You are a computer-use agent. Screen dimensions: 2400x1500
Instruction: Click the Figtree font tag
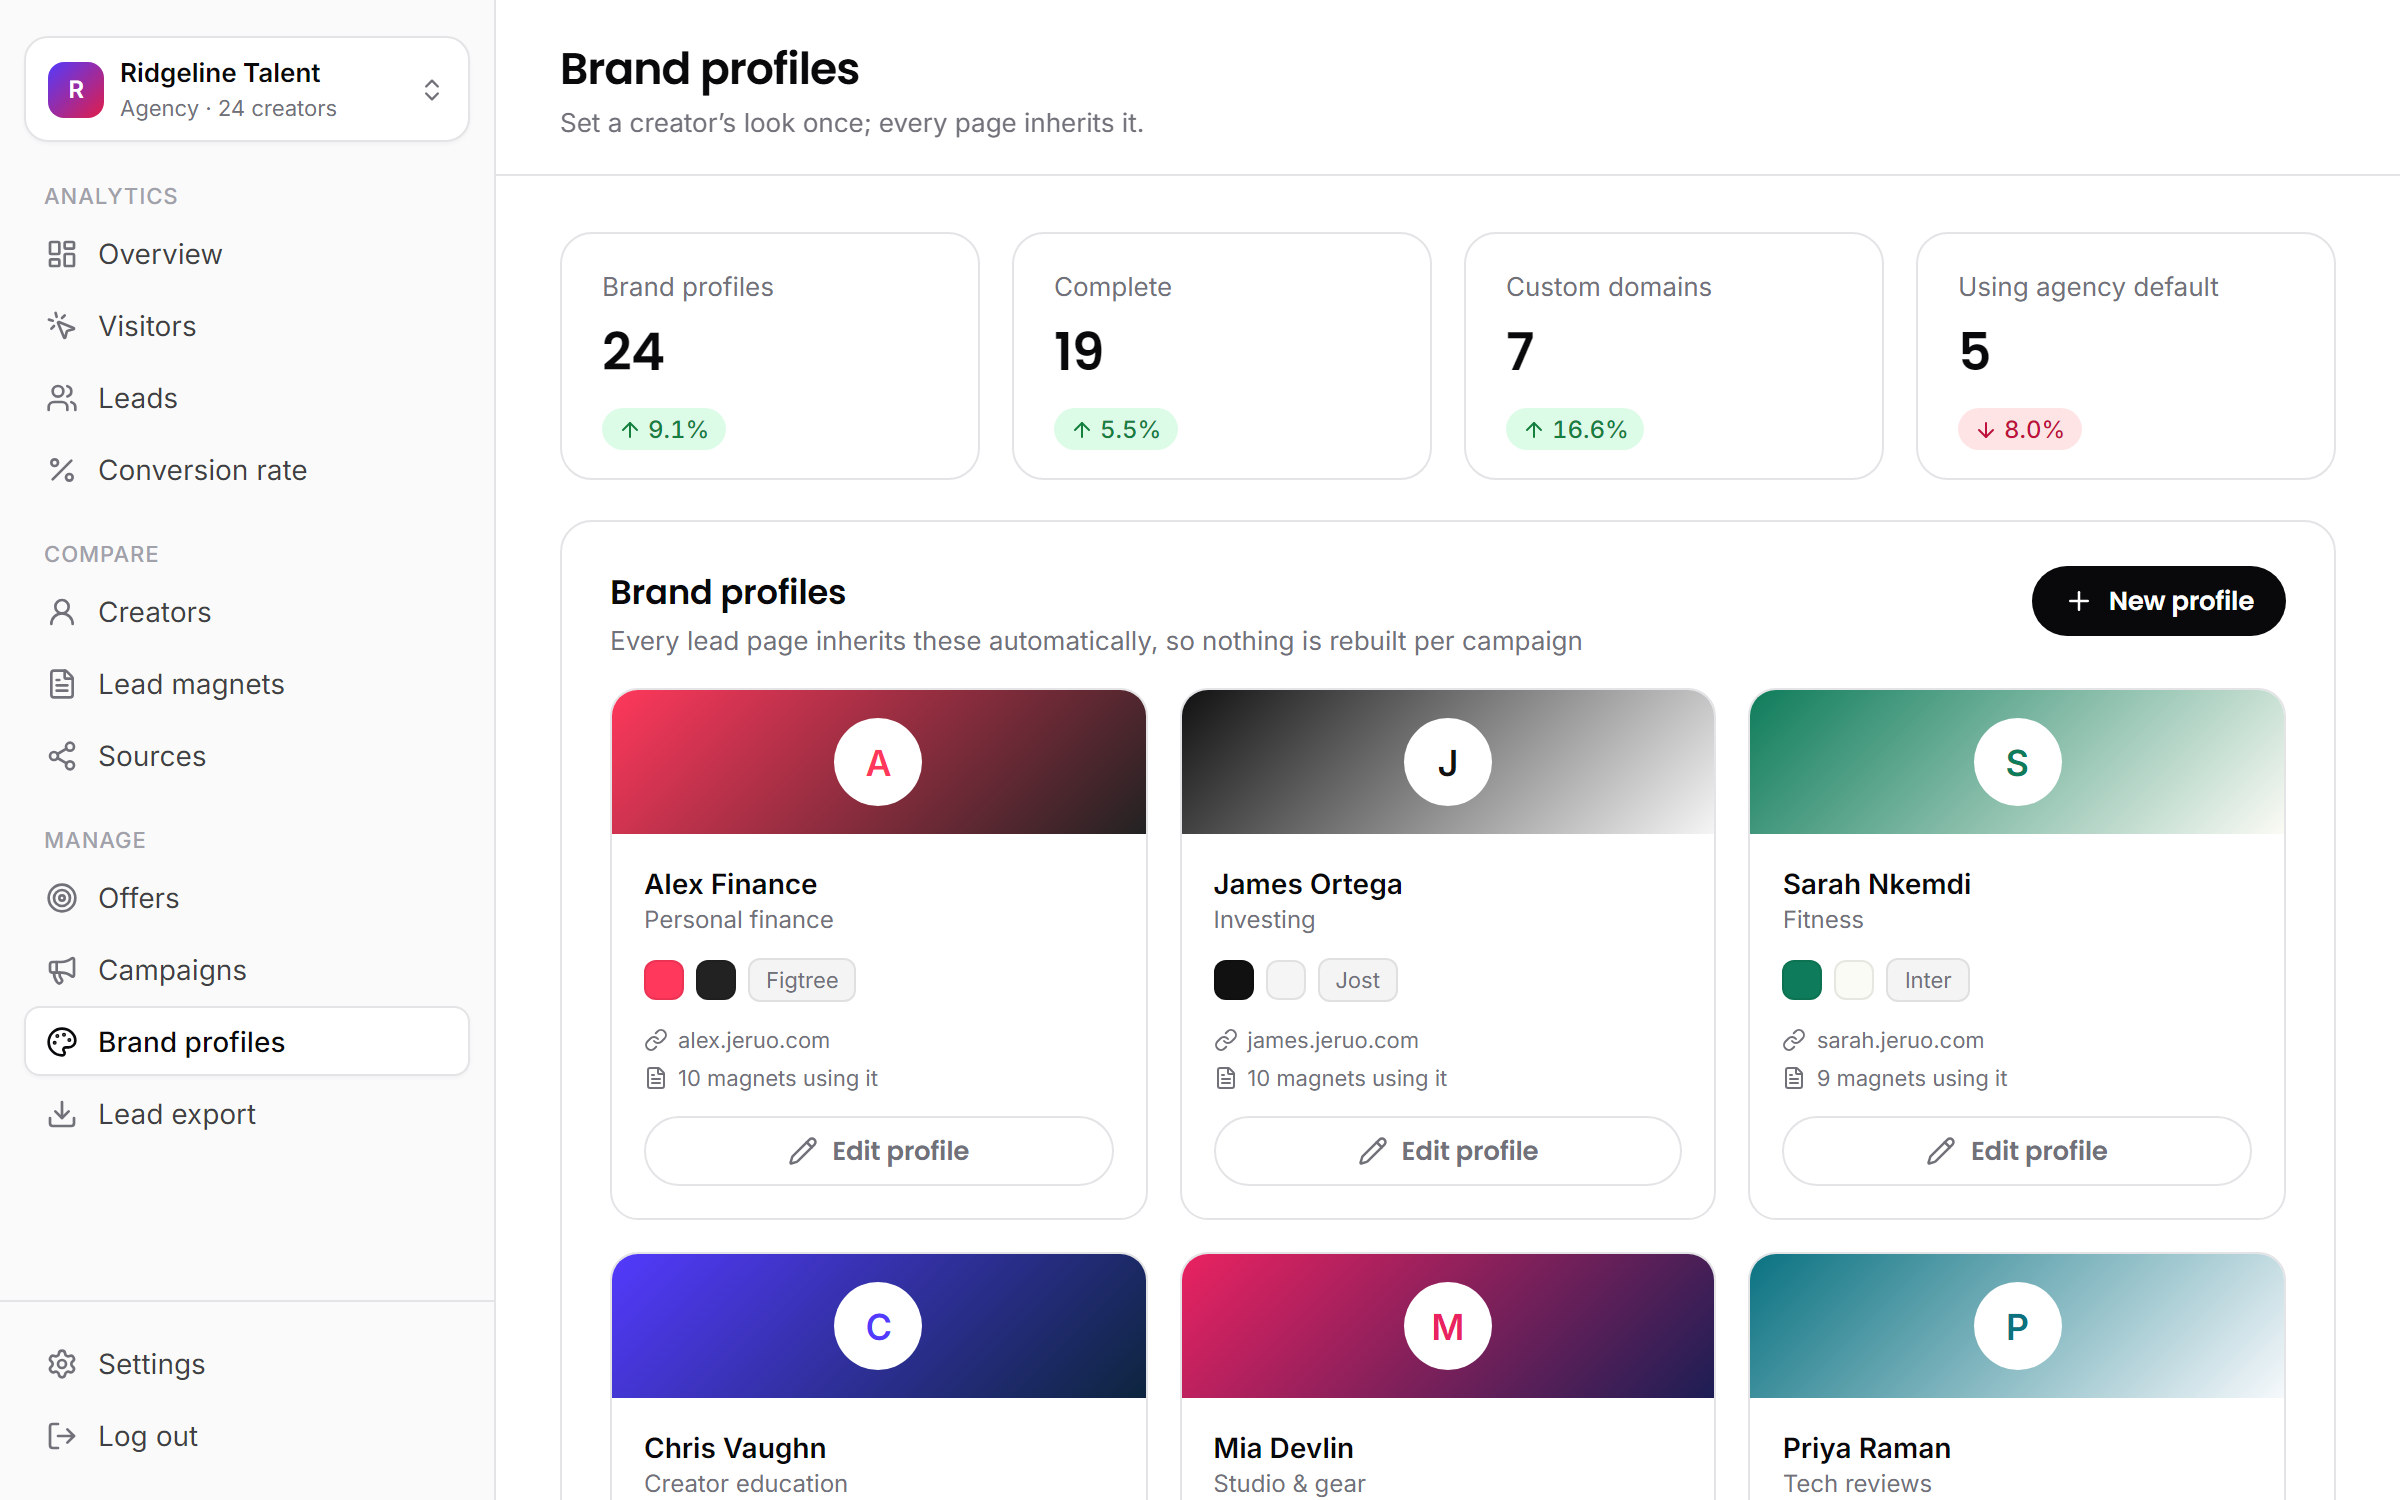(x=802, y=980)
